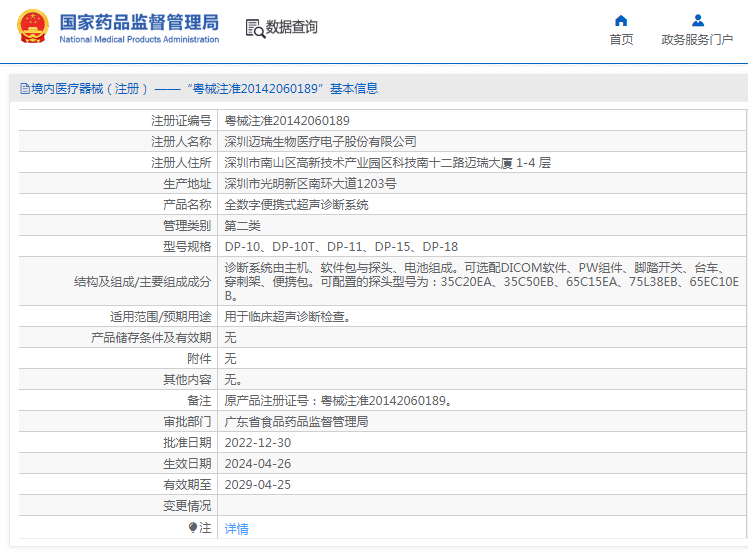Click the 附件 value 无
Viewport: 748px width, 550px height.
pos(230,359)
